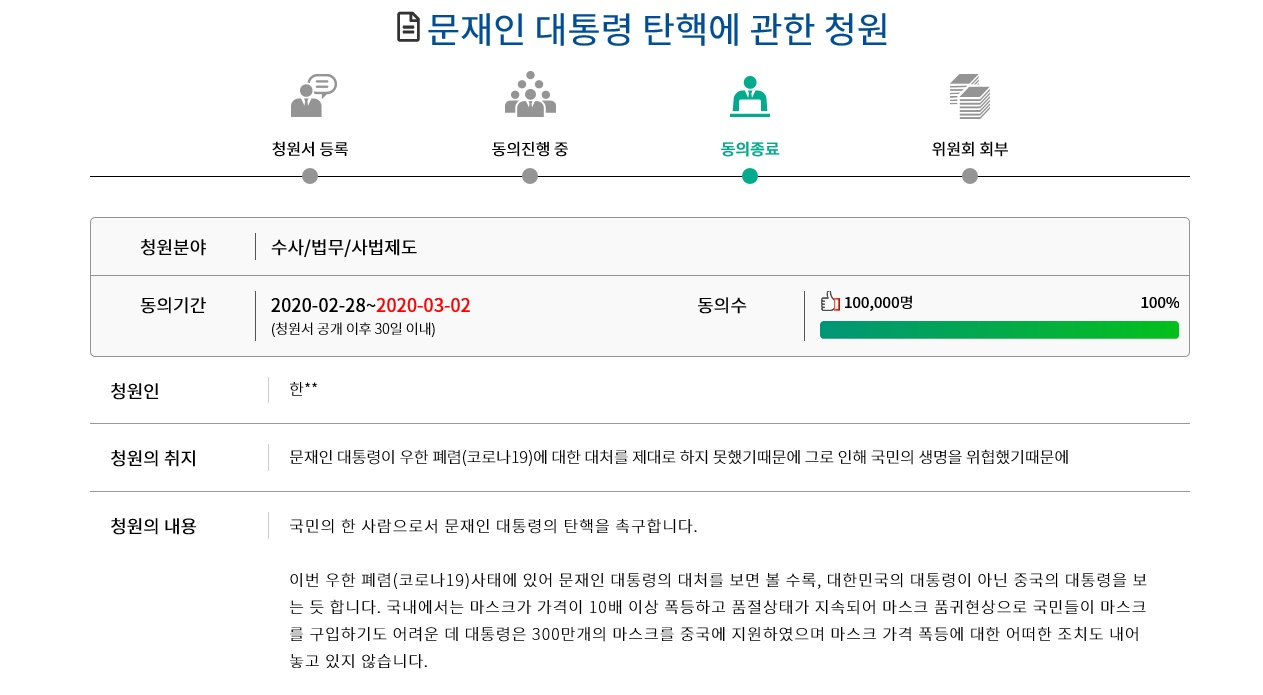Click the green consent progress bar
Screen dimensions: 1263x695
[999, 330]
